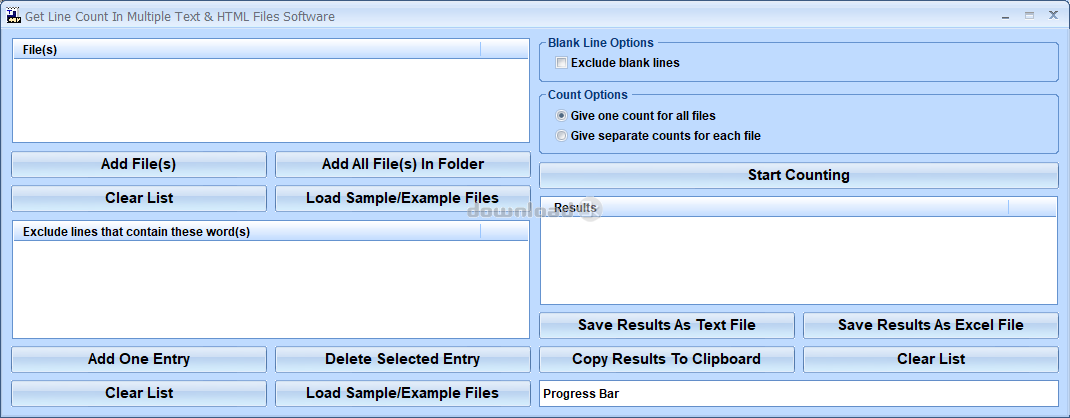Screen dimensions: 1070x418
Task: Click the Results column header
Action: [x=775, y=207]
